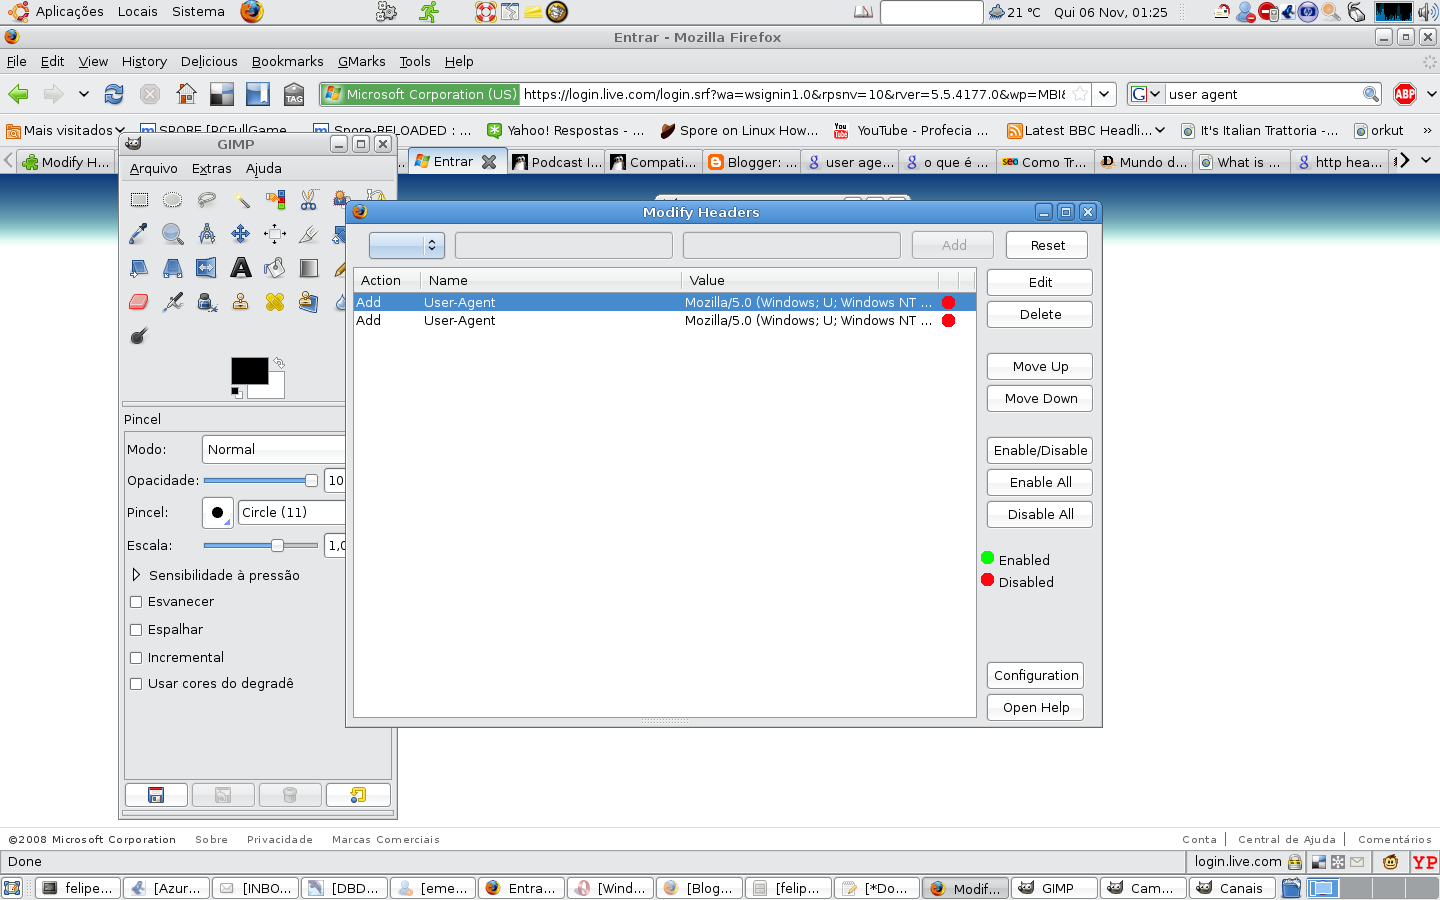
Task: Select the Clone stamp tool
Action: [x=241, y=302]
